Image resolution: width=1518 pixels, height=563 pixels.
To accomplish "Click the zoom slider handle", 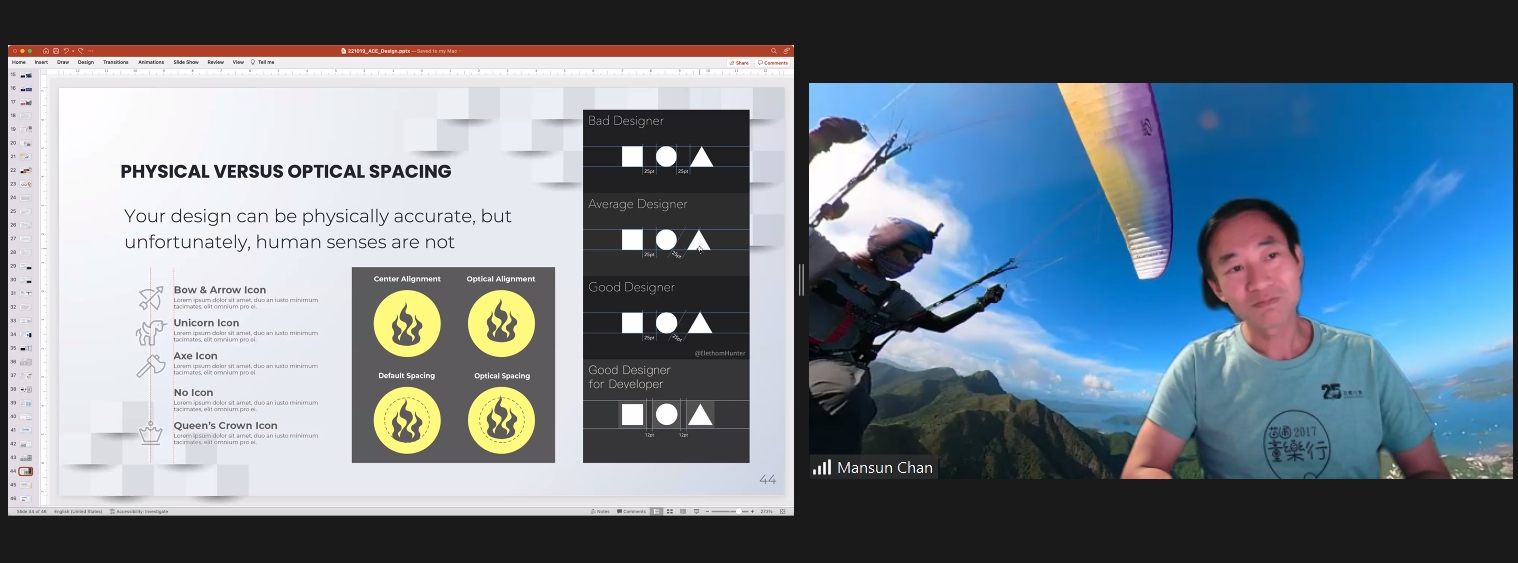I will tap(738, 511).
